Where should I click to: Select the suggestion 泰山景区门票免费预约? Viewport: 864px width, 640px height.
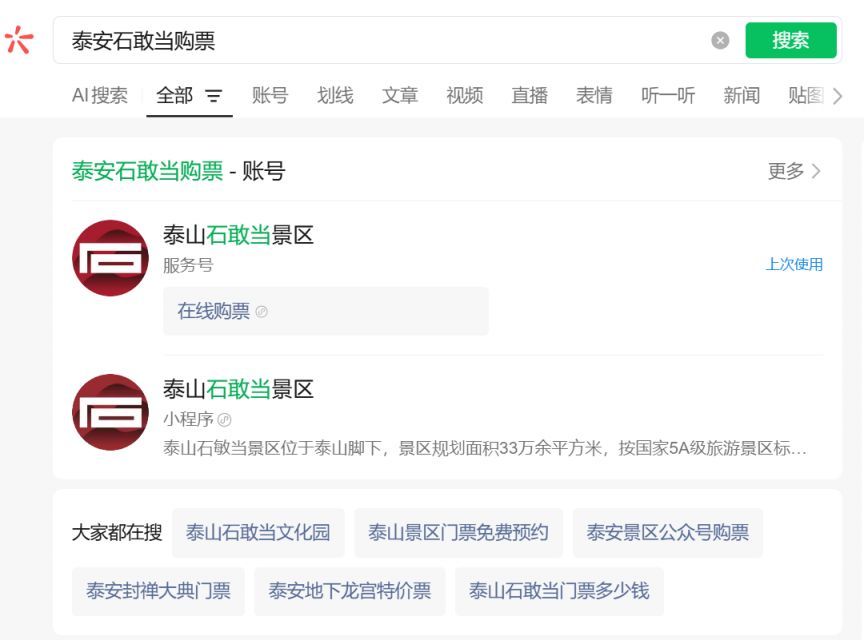458,533
